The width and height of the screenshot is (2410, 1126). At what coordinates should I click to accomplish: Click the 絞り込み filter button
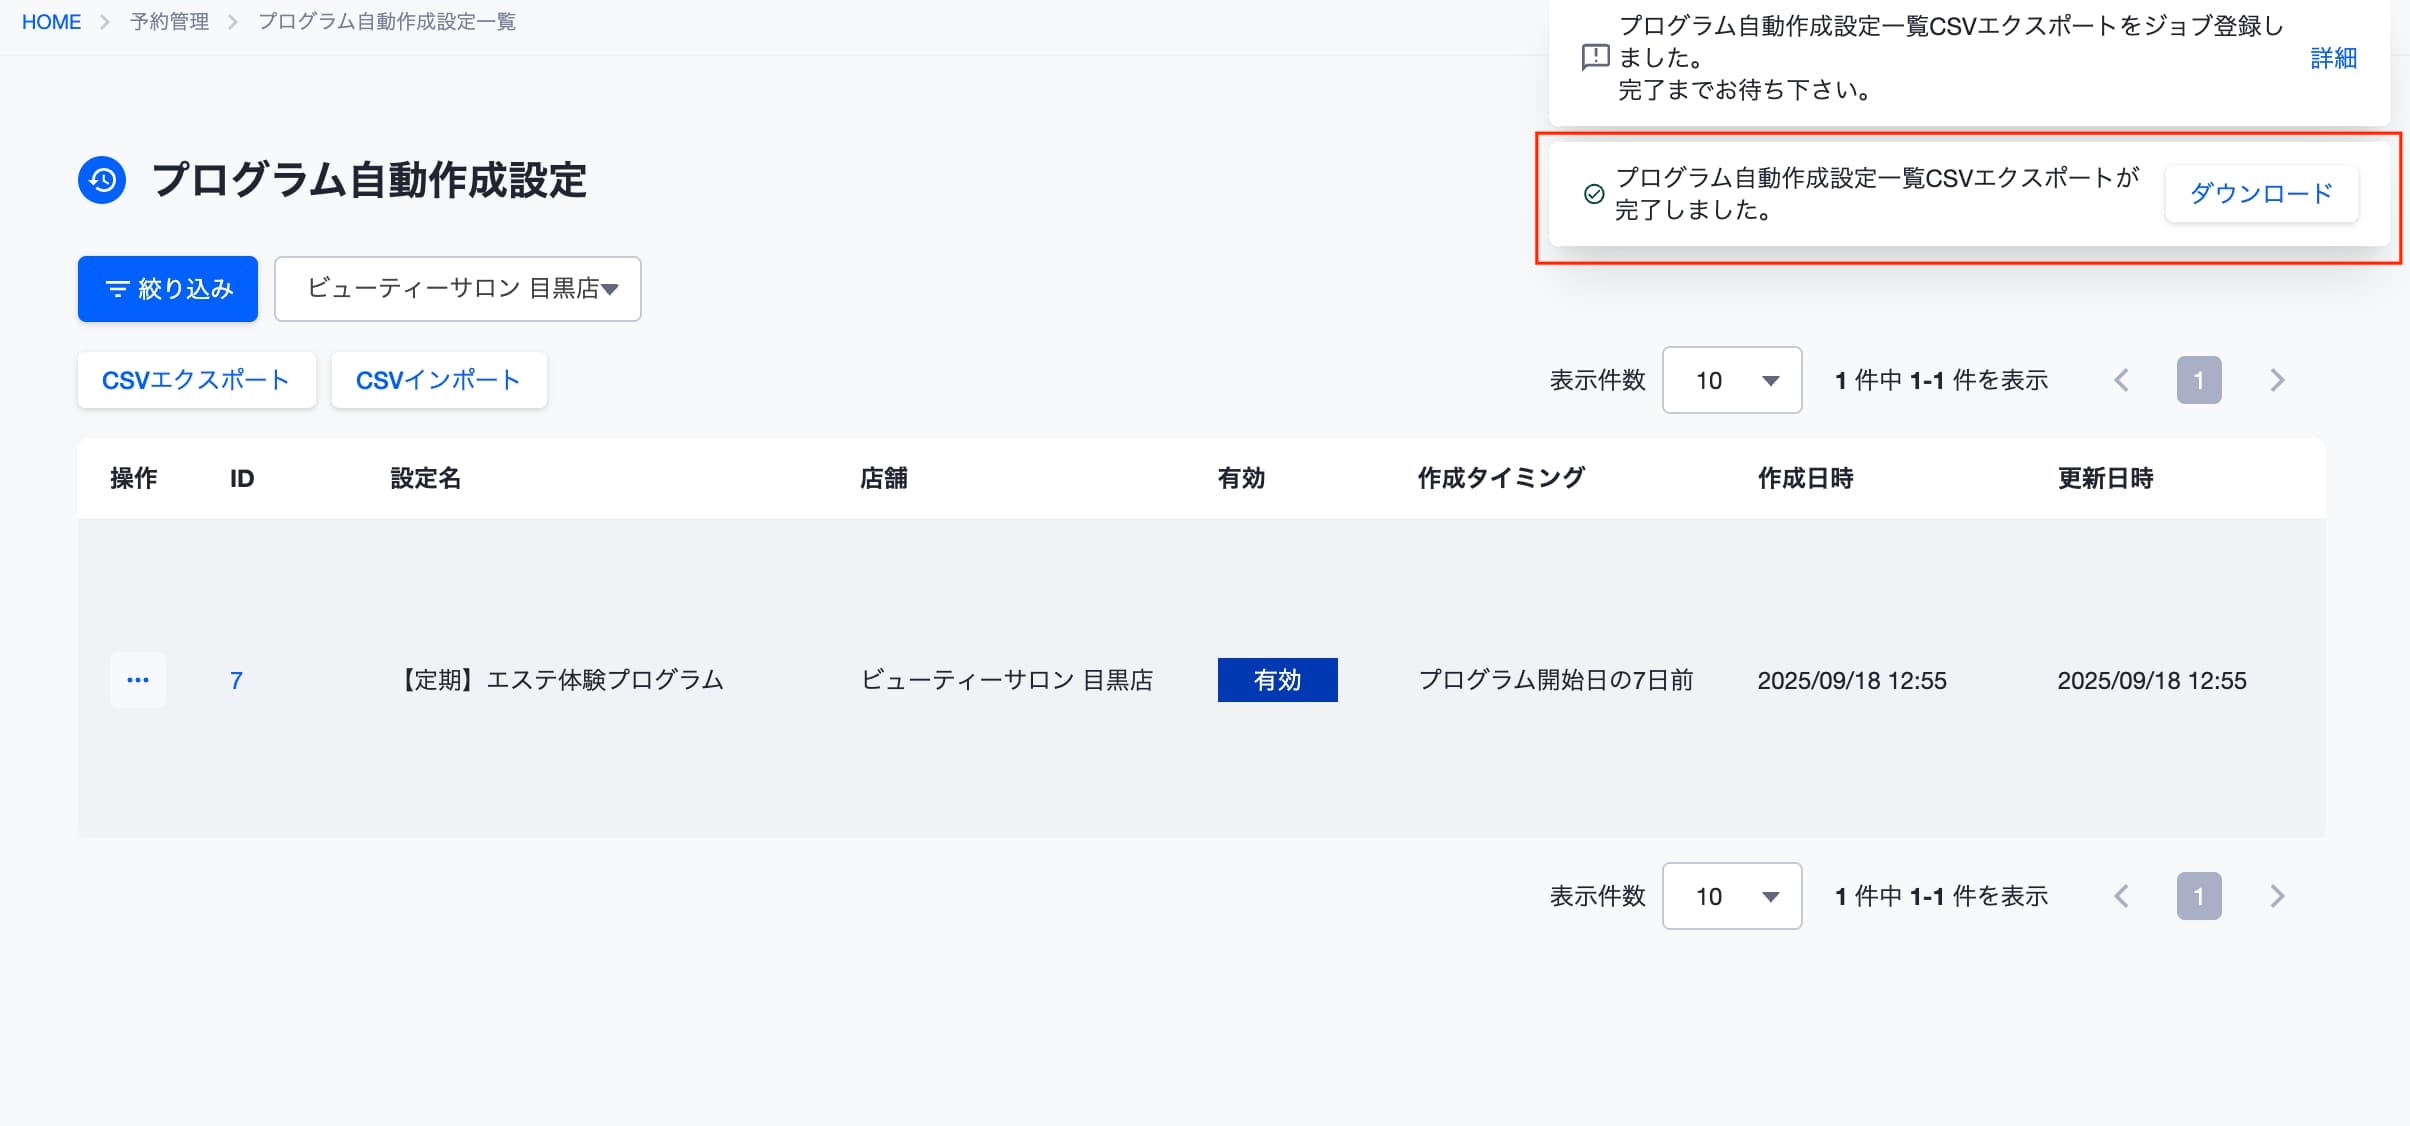(168, 289)
